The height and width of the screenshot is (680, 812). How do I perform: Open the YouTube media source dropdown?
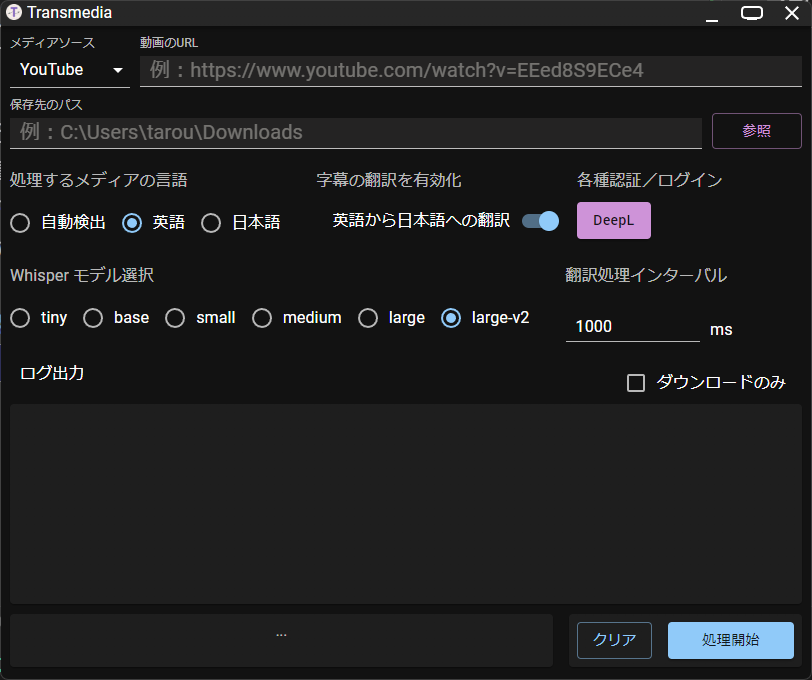pos(69,70)
